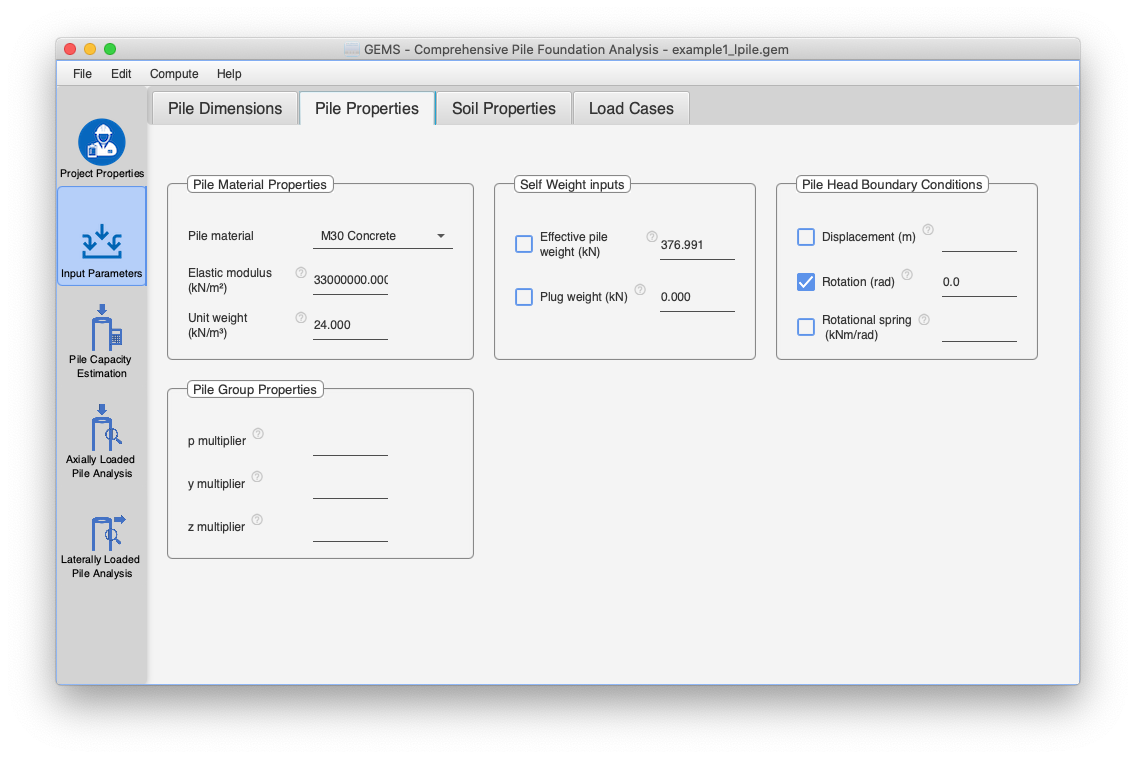The width and height of the screenshot is (1136, 759).
Task: Click help icon next to Elastic modulus
Action: [x=301, y=272]
